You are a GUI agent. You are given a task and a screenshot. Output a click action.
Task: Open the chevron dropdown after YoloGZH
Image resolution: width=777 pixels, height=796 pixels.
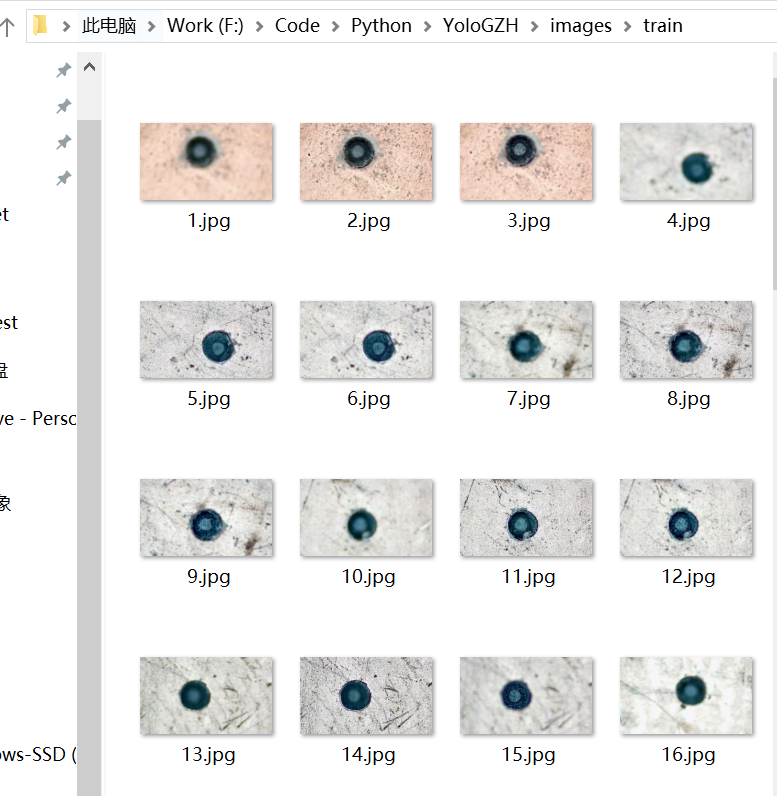coord(534,26)
